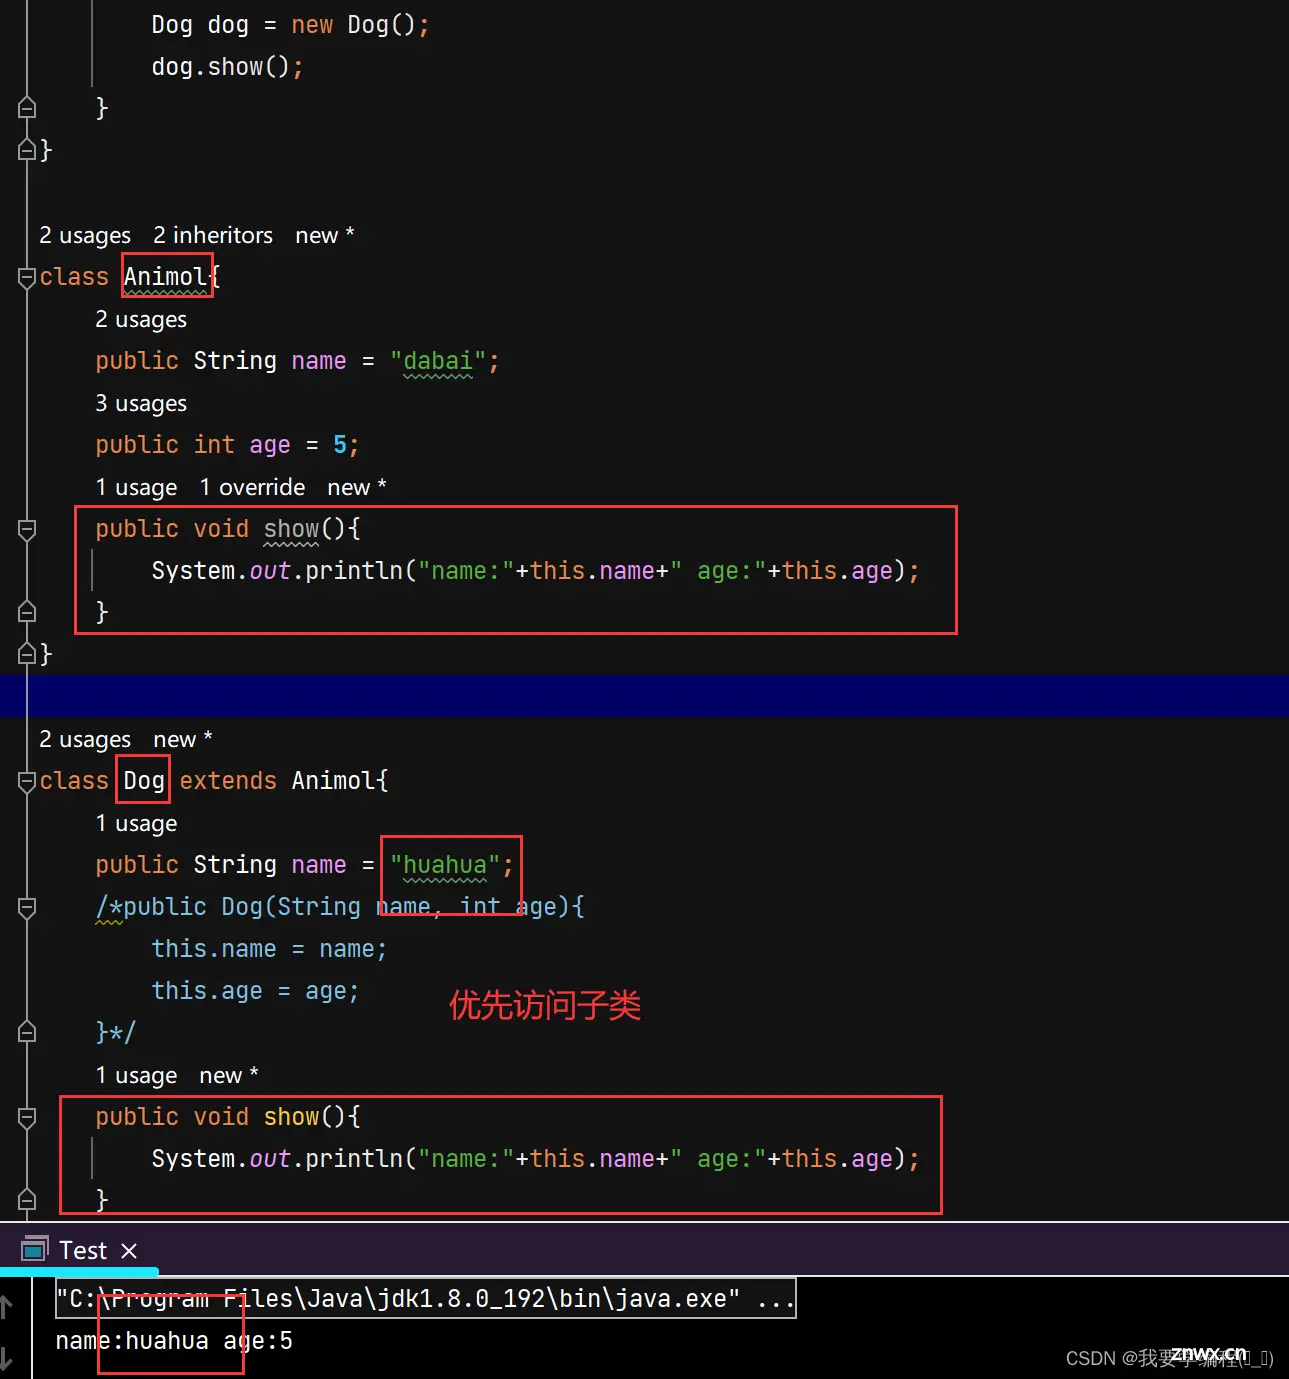The height and width of the screenshot is (1379, 1289).
Task: Click console output 'name:huahua age:5'
Action: click(x=174, y=1341)
